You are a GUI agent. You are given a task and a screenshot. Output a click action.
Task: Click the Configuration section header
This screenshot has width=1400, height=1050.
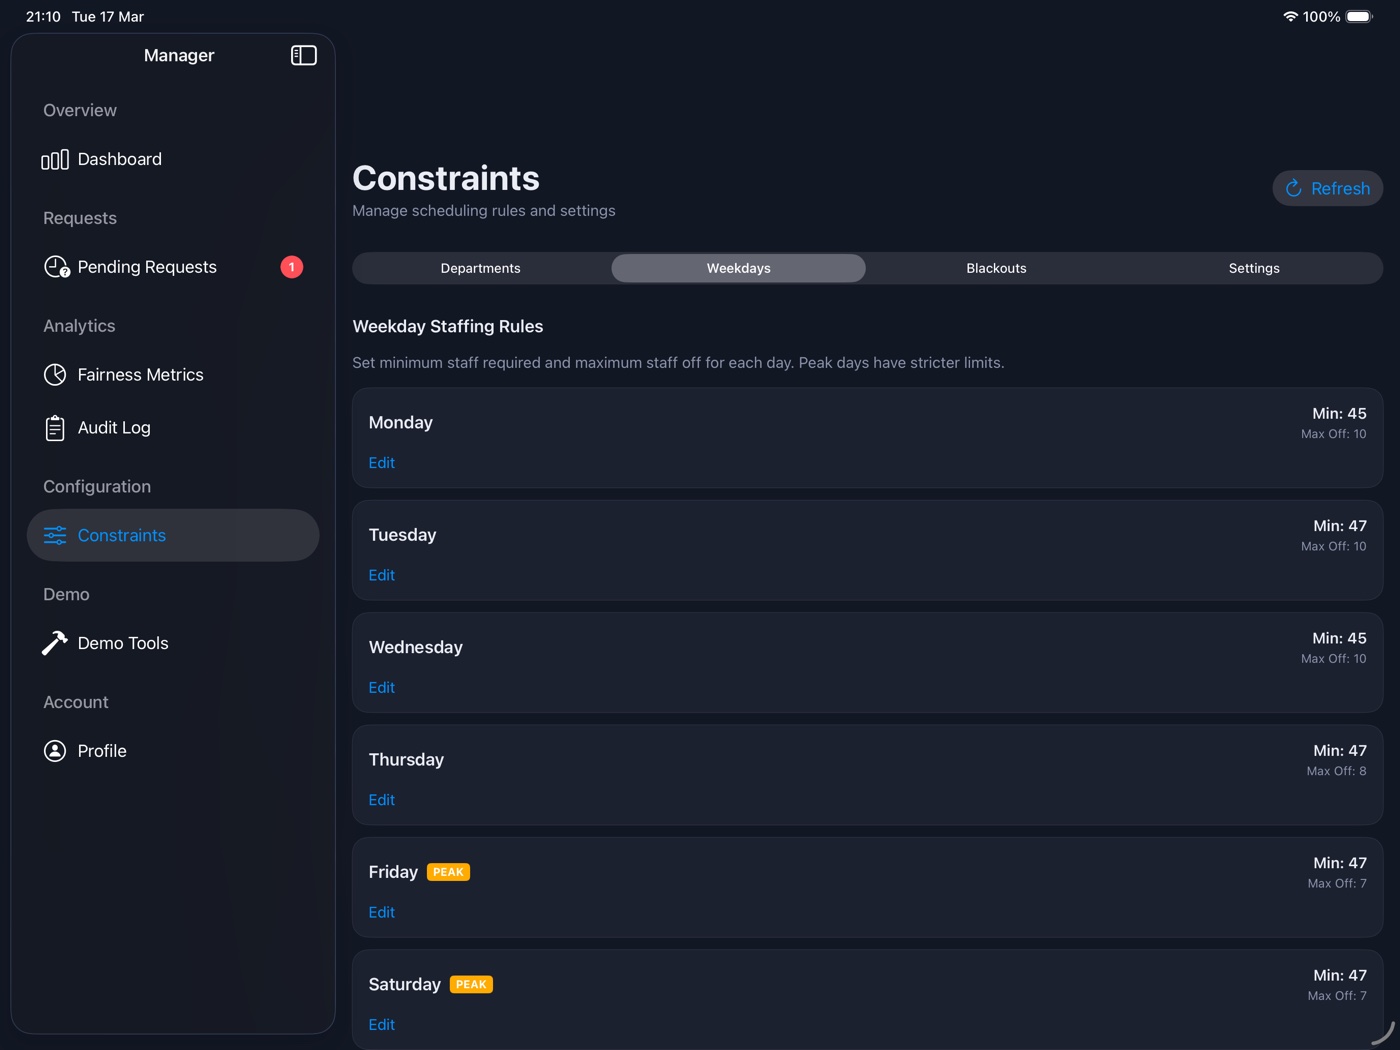coord(97,487)
